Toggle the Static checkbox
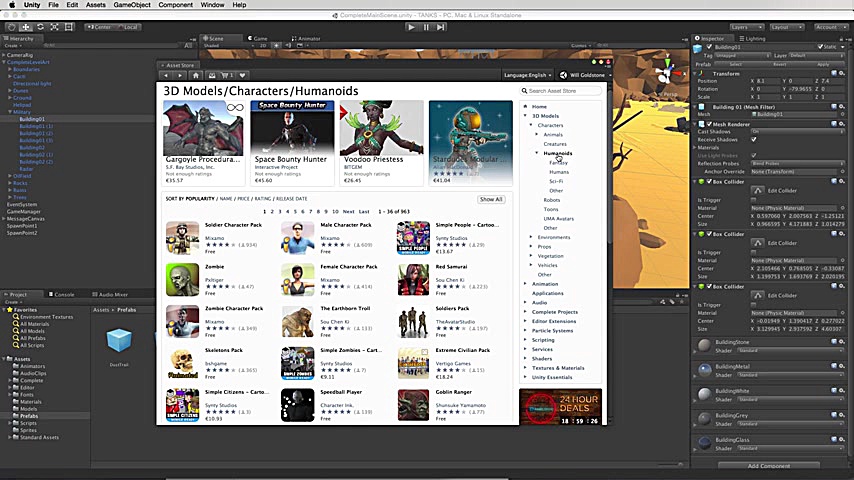The image size is (854, 480). coord(820,47)
